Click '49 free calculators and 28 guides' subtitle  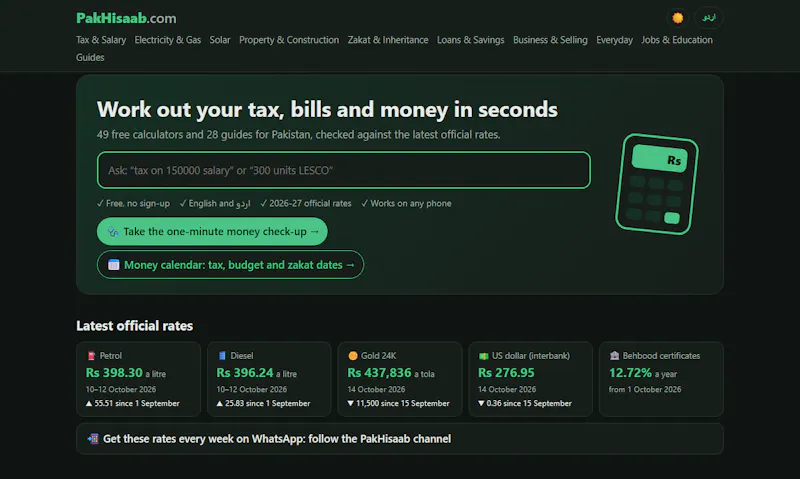point(298,135)
